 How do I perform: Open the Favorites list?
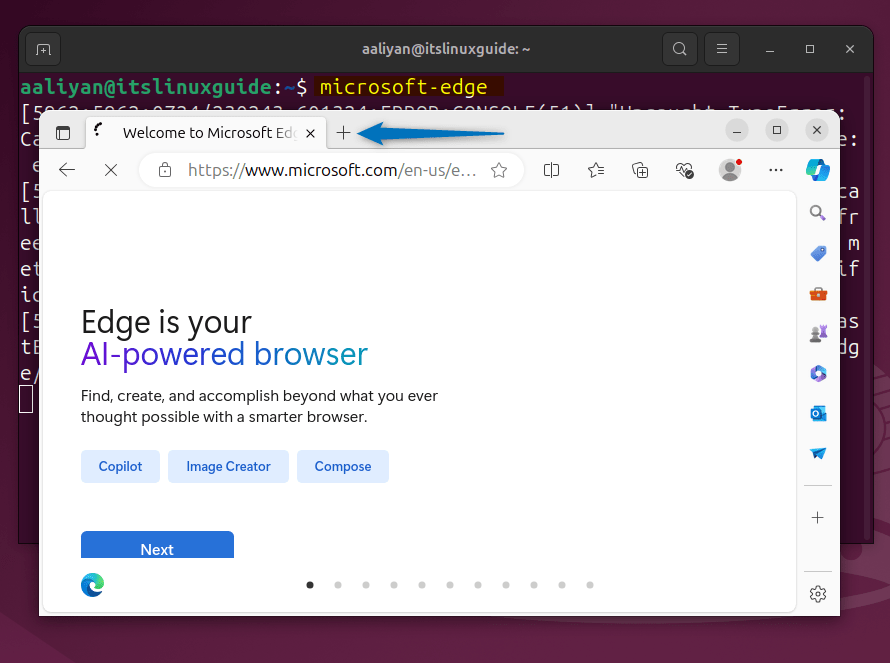point(595,170)
